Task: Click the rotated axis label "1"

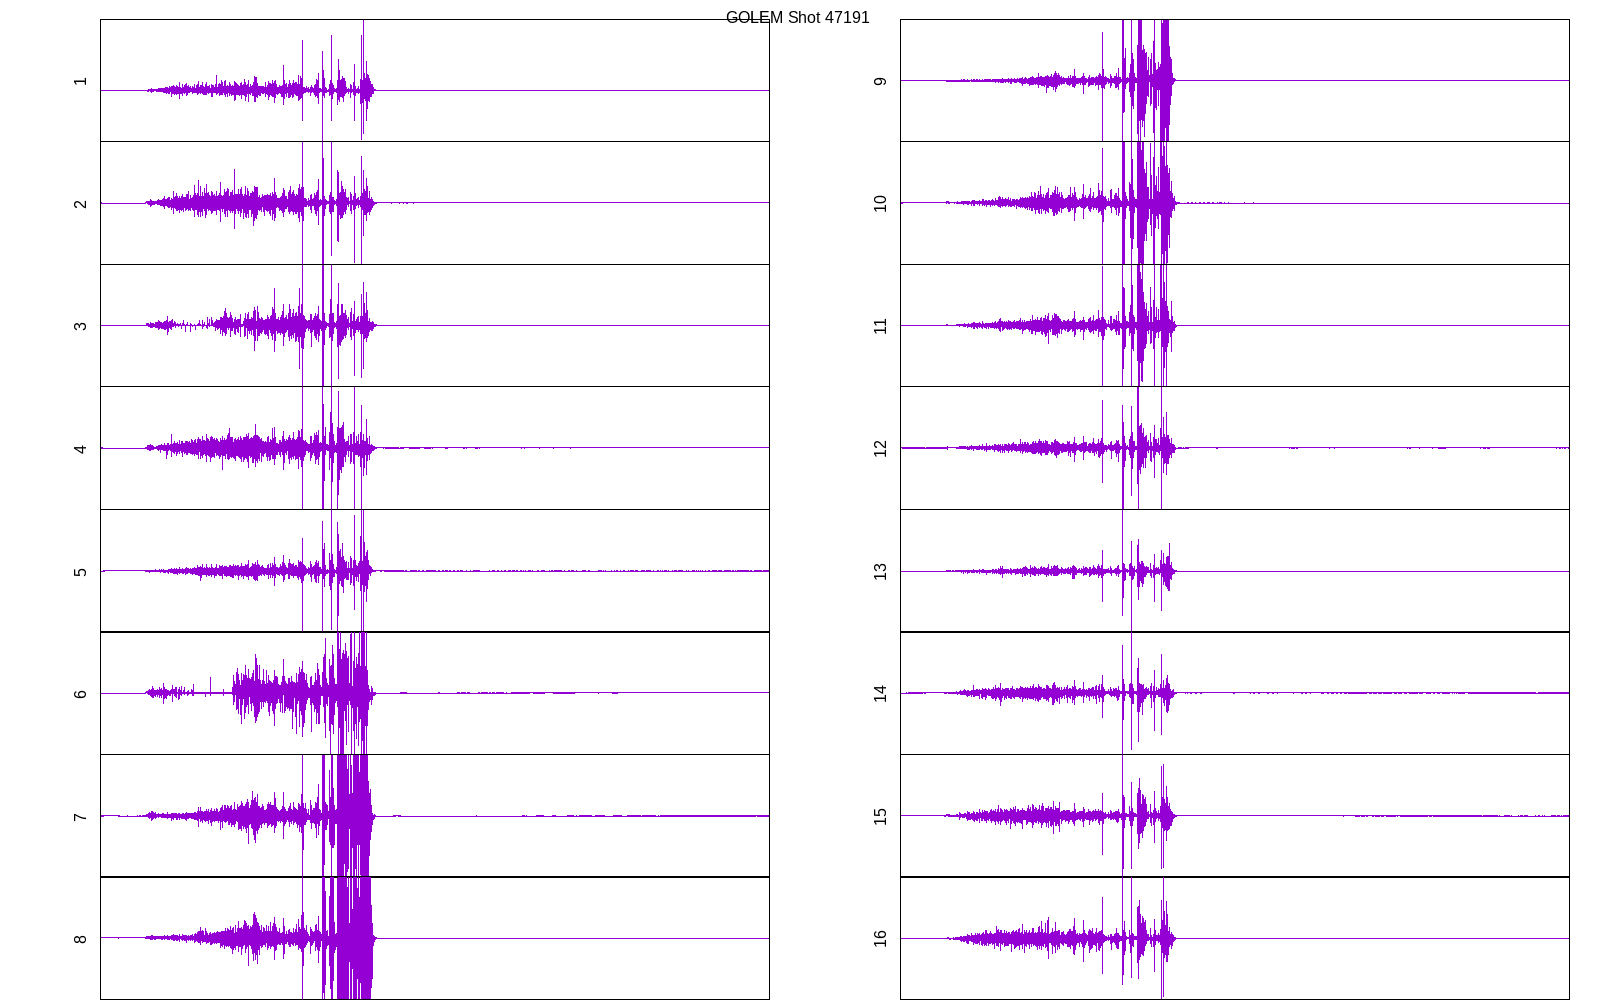Action: coord(80,81)
